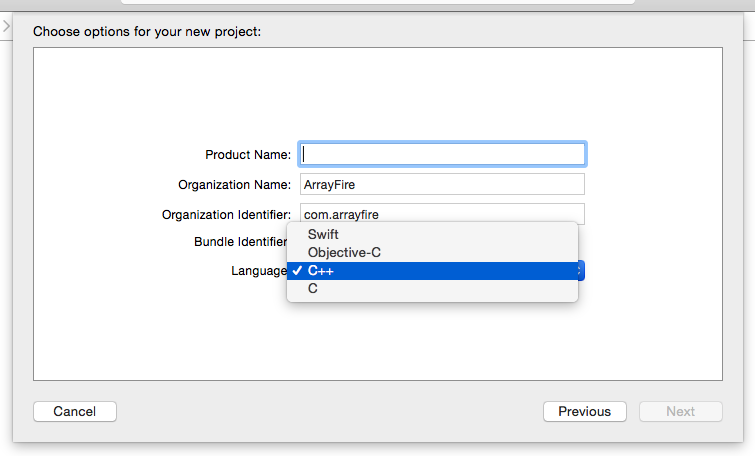The height and width of the screenshot is (456, 755).
Task: Click the Language popup arrows
Action: coord(580,271)
